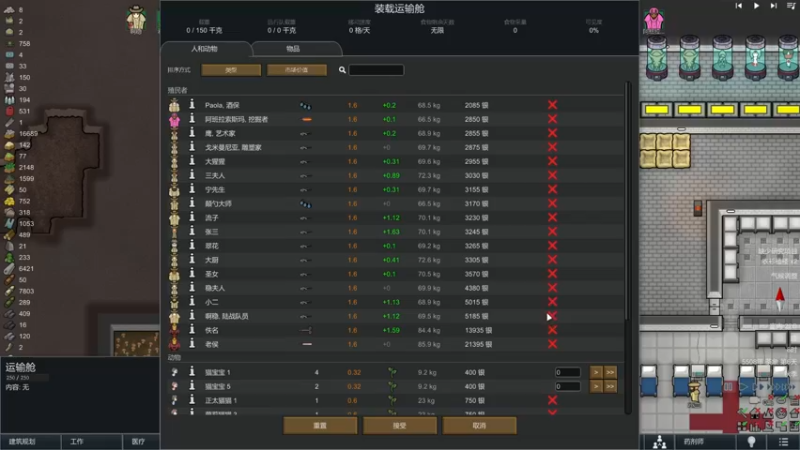The height and width of the screenshot is (450, 800).
Task: Open info for 戈米曼尼亚, 雕塑家
Action: [x=192, y=147]
